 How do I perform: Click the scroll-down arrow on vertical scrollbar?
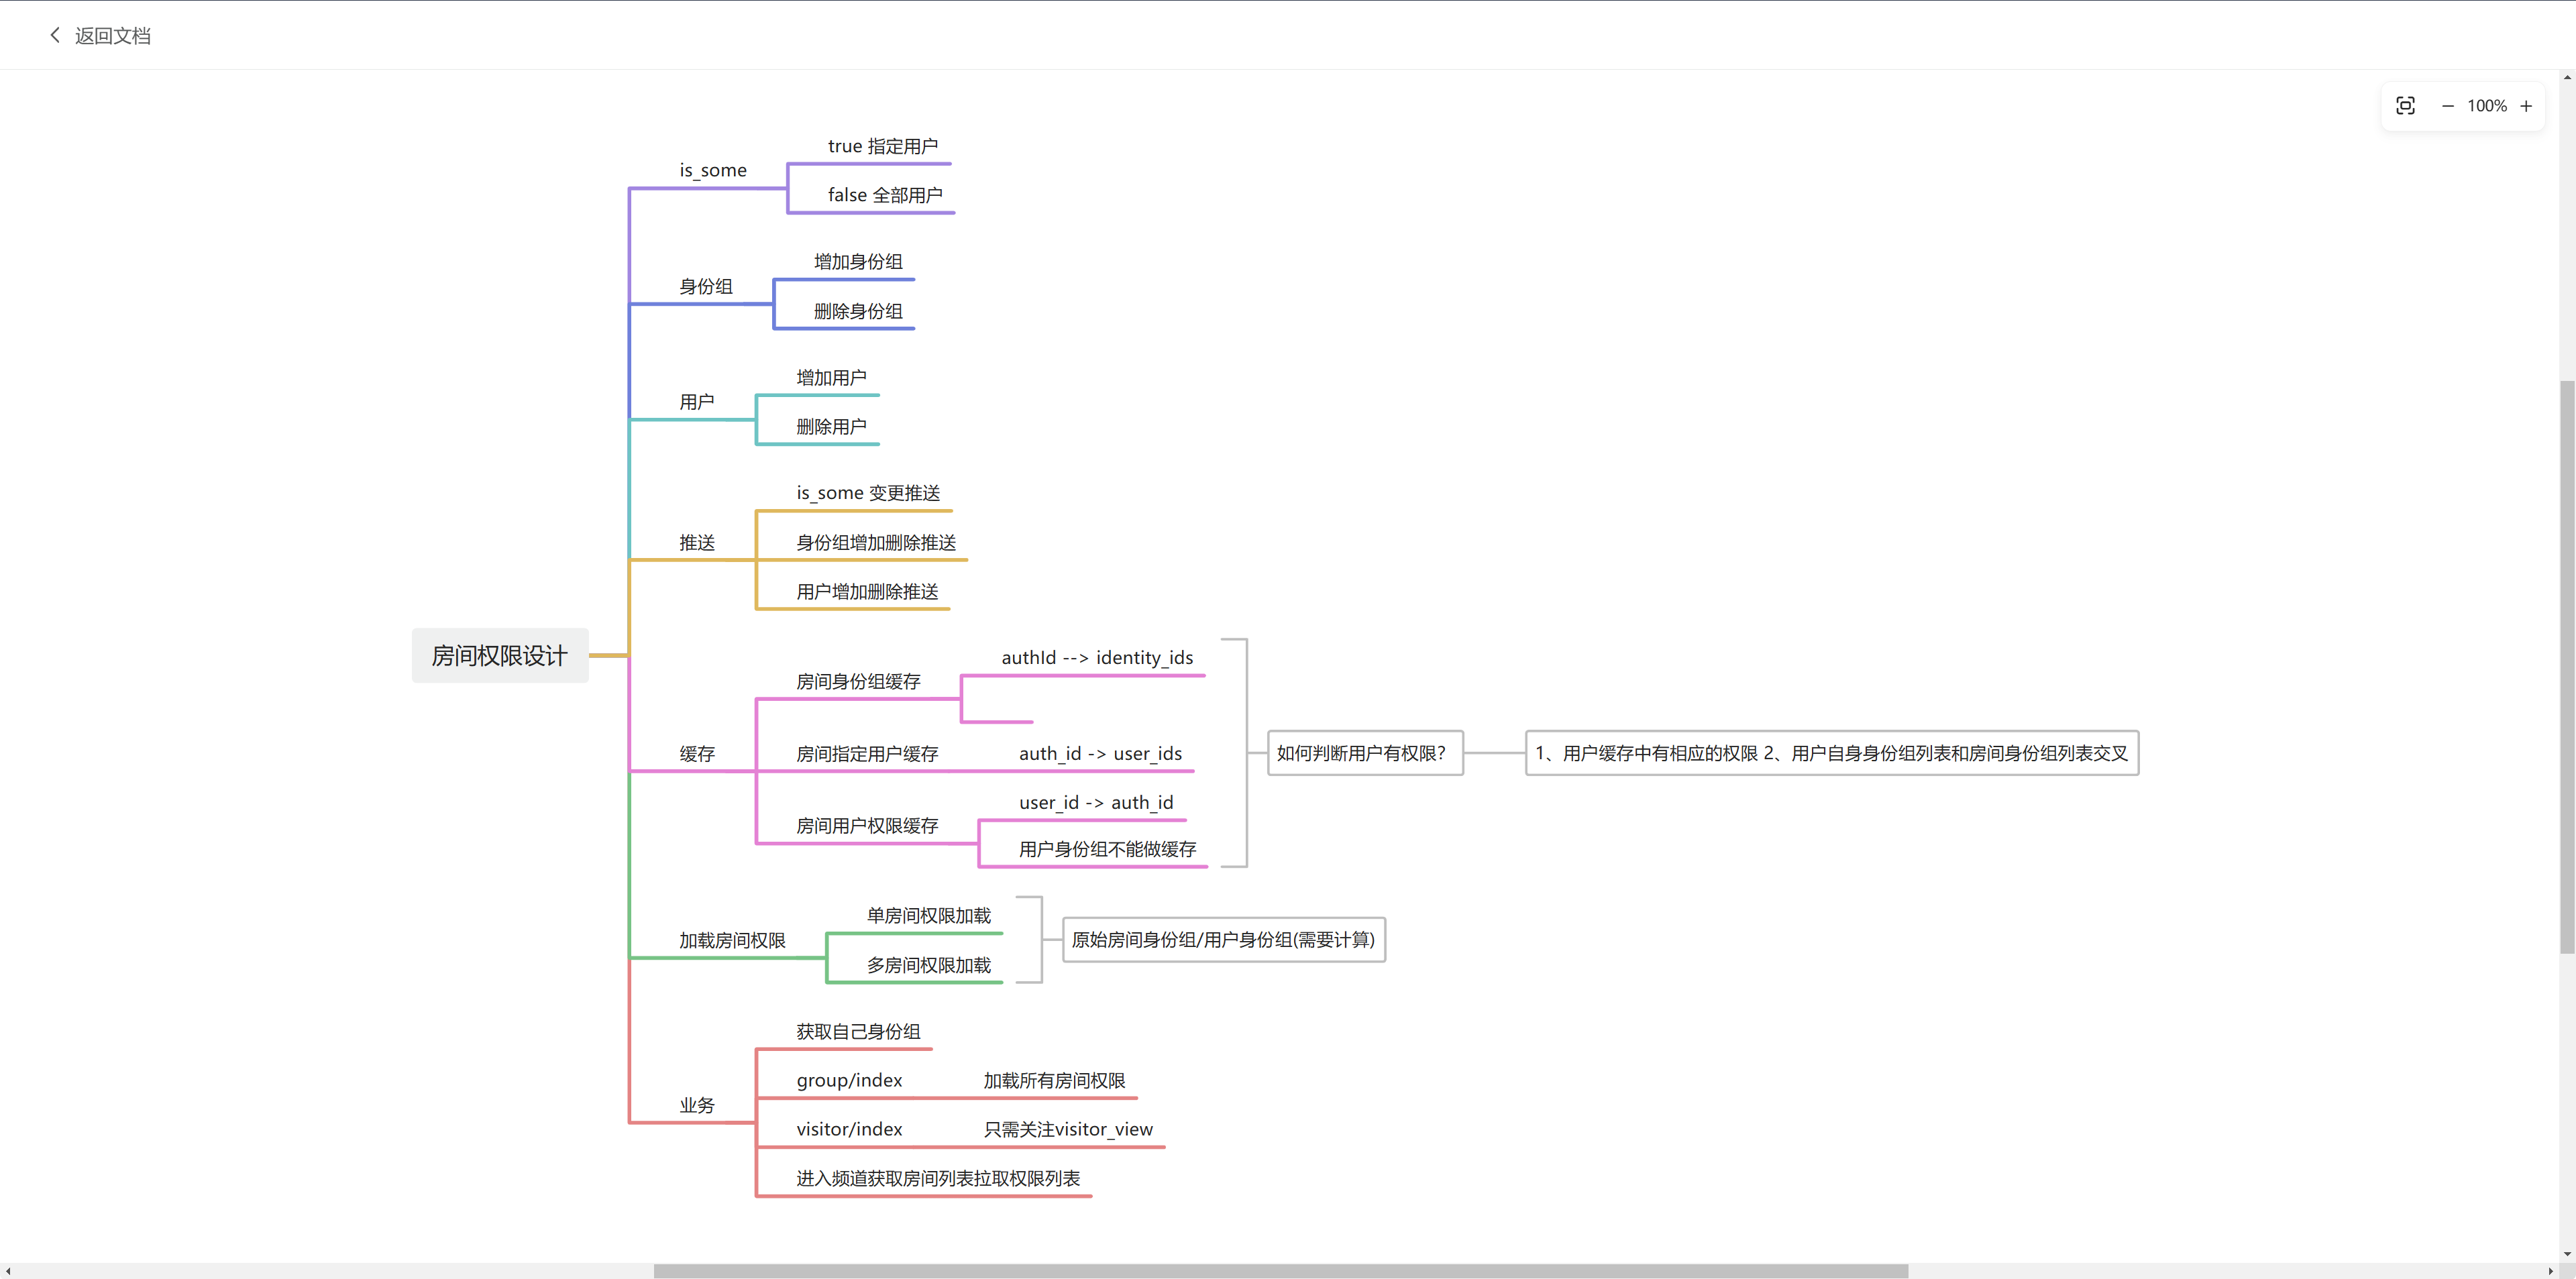(x=2567, y=1254)
